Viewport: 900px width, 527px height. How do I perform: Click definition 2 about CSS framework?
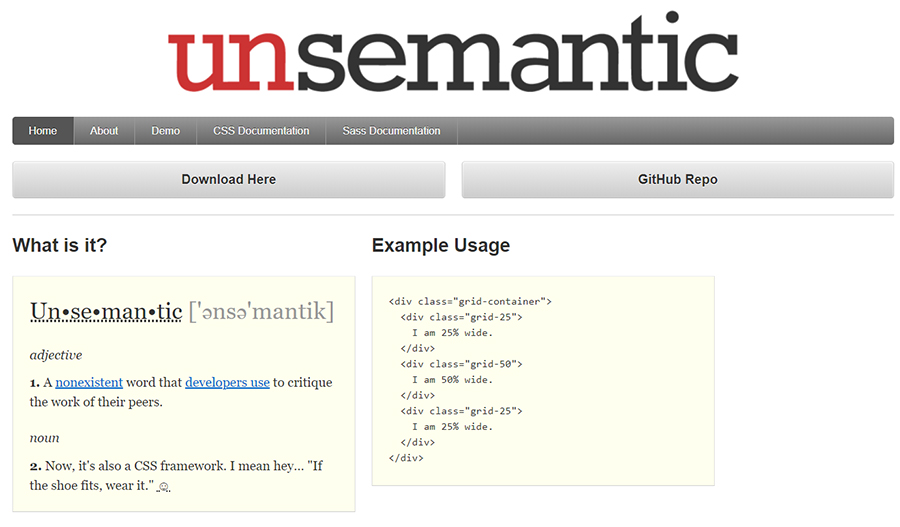point(176,475)
